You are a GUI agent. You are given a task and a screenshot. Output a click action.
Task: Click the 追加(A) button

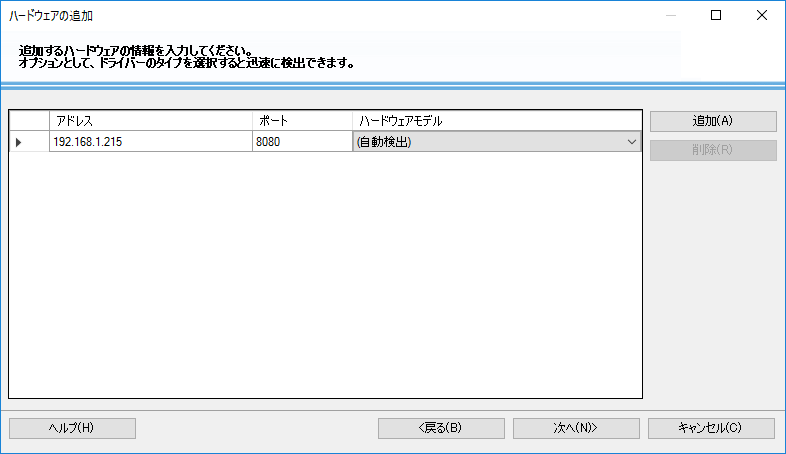tap(713, 121)
